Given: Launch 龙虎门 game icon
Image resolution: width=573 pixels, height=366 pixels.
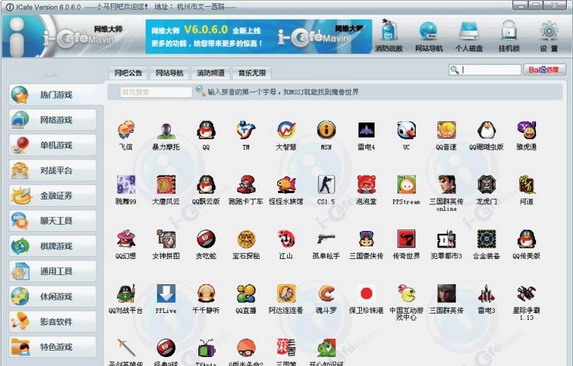Looking at the screenshot, I should [x=486, y=184].
